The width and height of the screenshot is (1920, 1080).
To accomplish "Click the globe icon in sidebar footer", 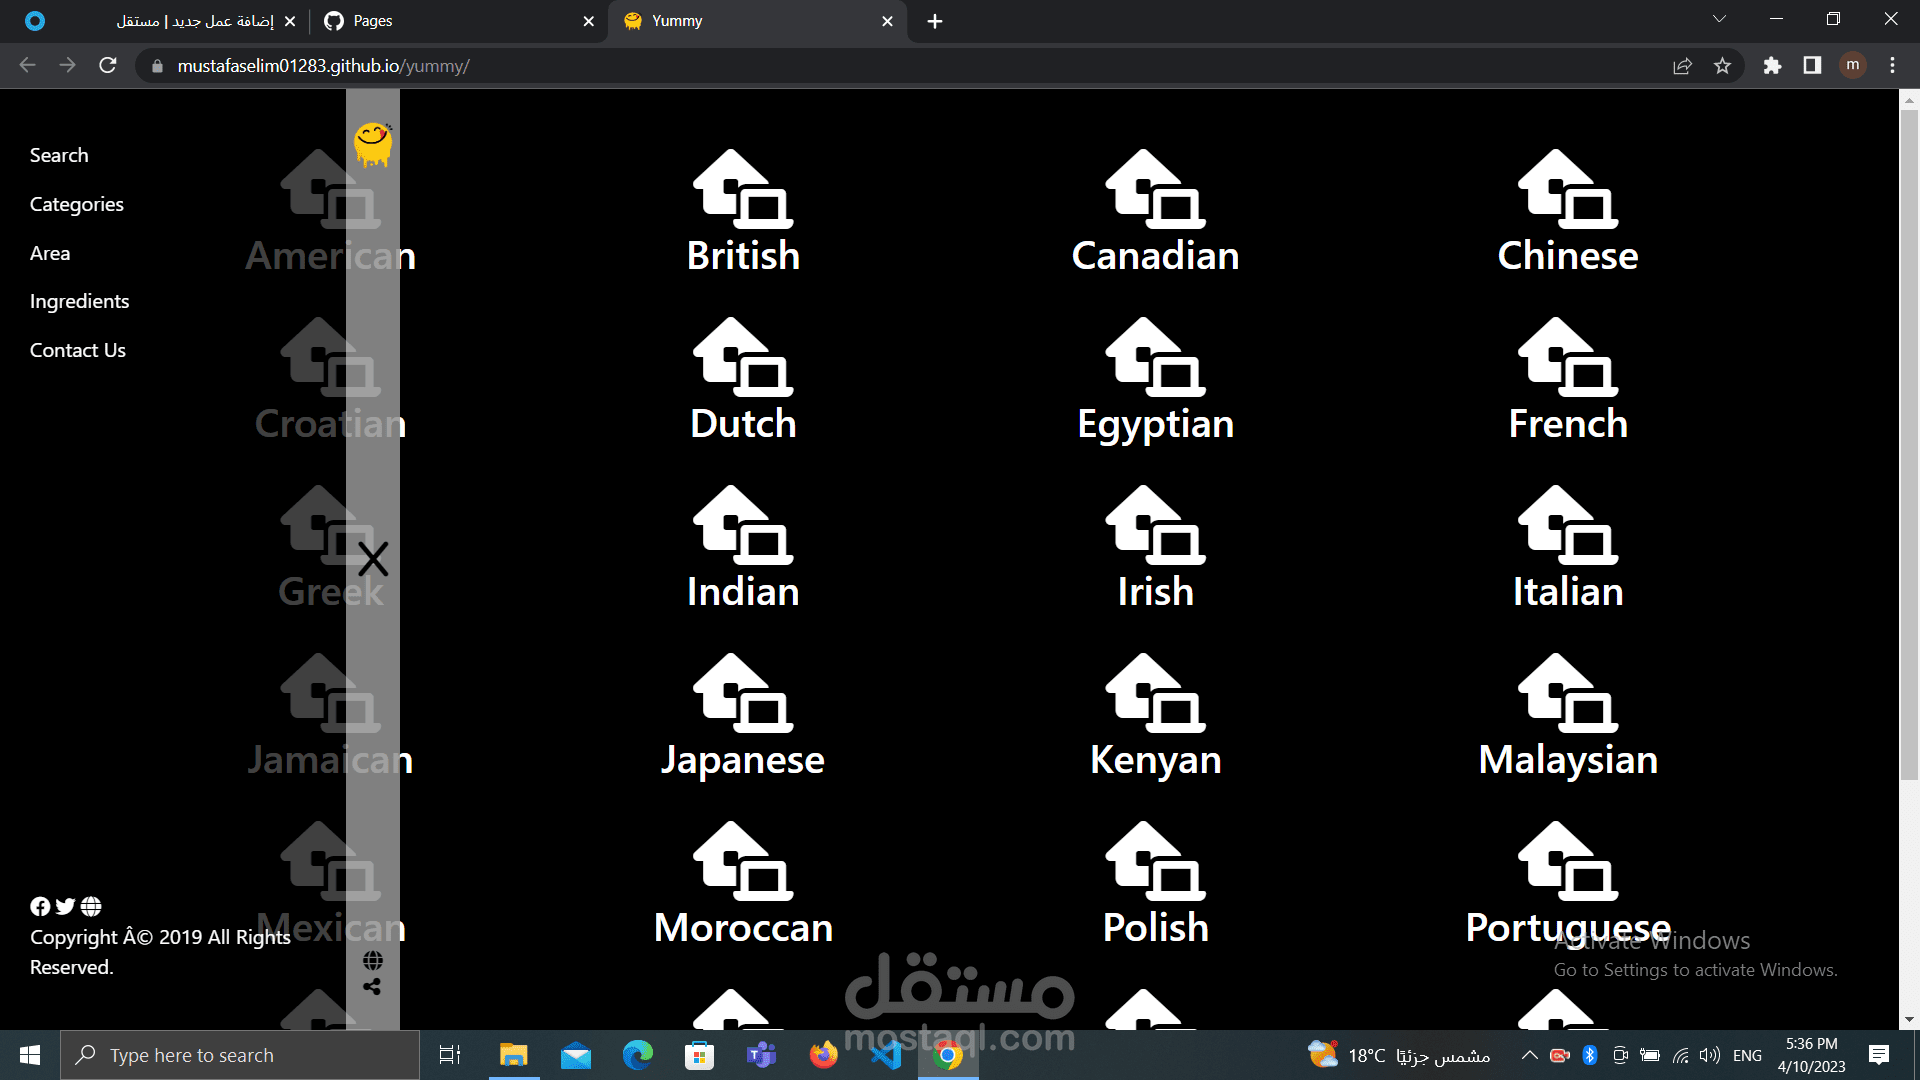I will pos(91,907).
